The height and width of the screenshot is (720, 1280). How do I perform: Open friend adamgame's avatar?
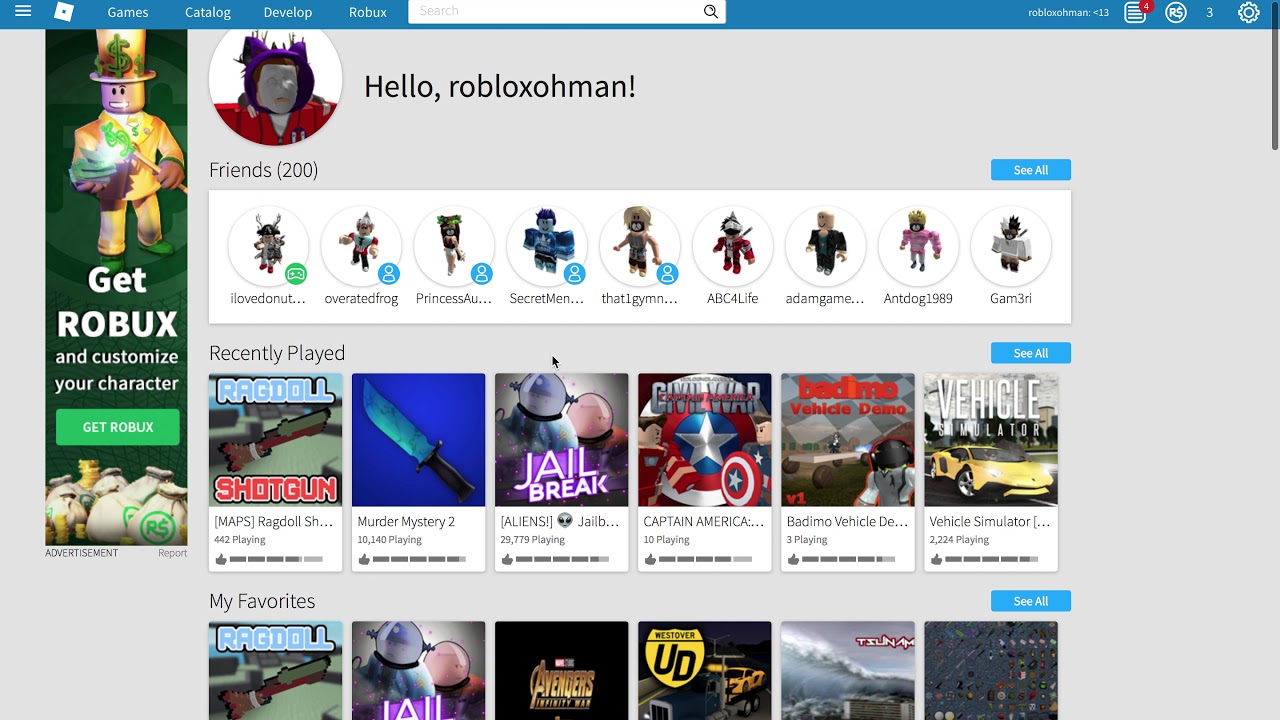(825, 246)
